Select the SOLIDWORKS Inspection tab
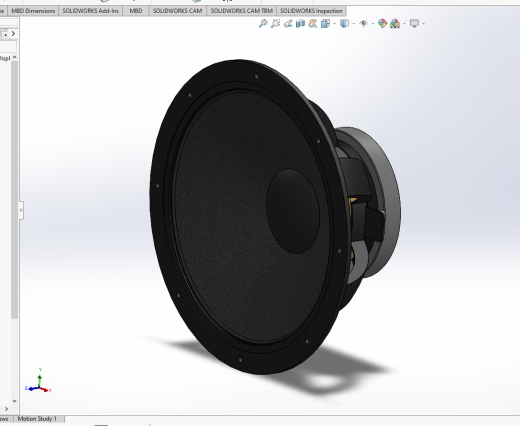Viewport: 520px width, 426px height. (311, 11)
